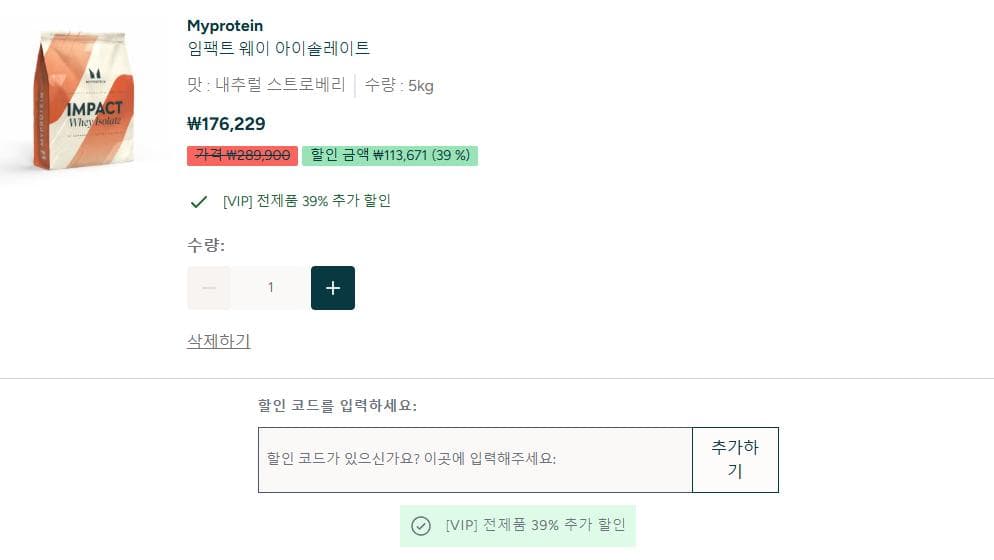Click the 수량: label above the stepper
Viewport: 994px width, 560px height.
[x=206, y=245]
